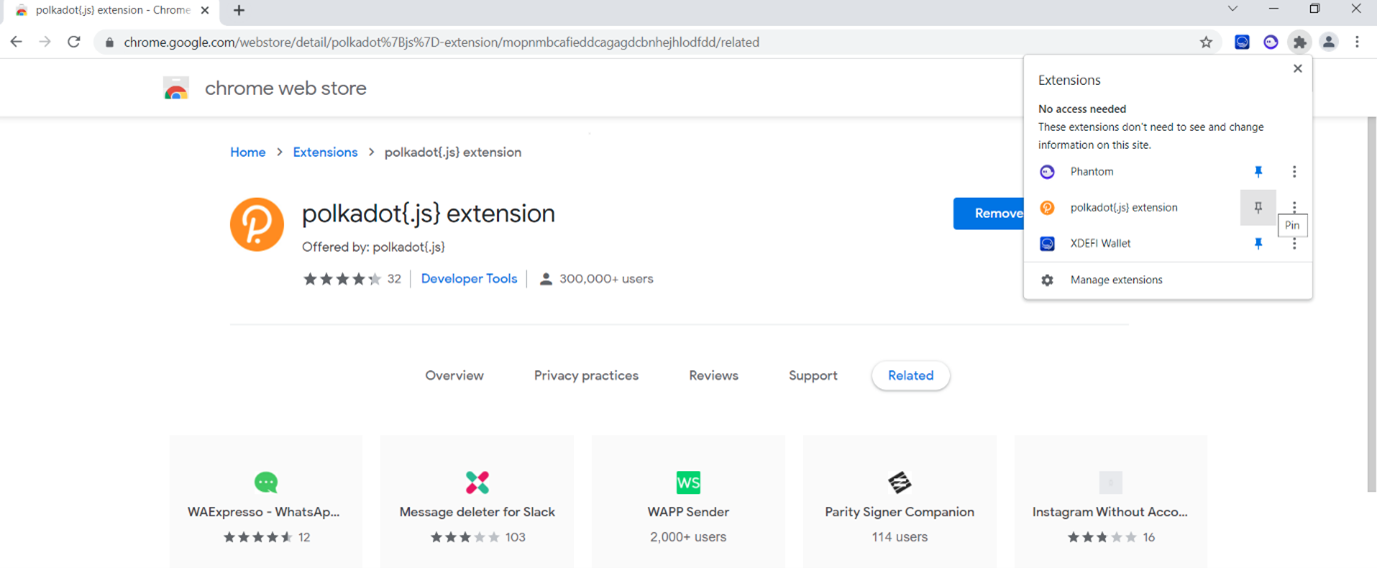Unpin the XDEFI Wallet extension
This screenshot has height=568, width=1377.
[x=1258, y=244]
